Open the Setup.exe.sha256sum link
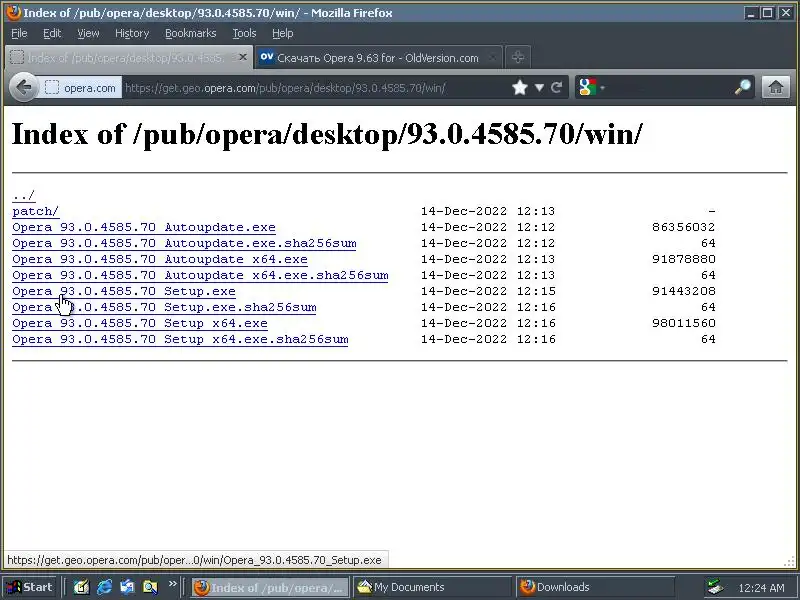 [x=164, y=307]
